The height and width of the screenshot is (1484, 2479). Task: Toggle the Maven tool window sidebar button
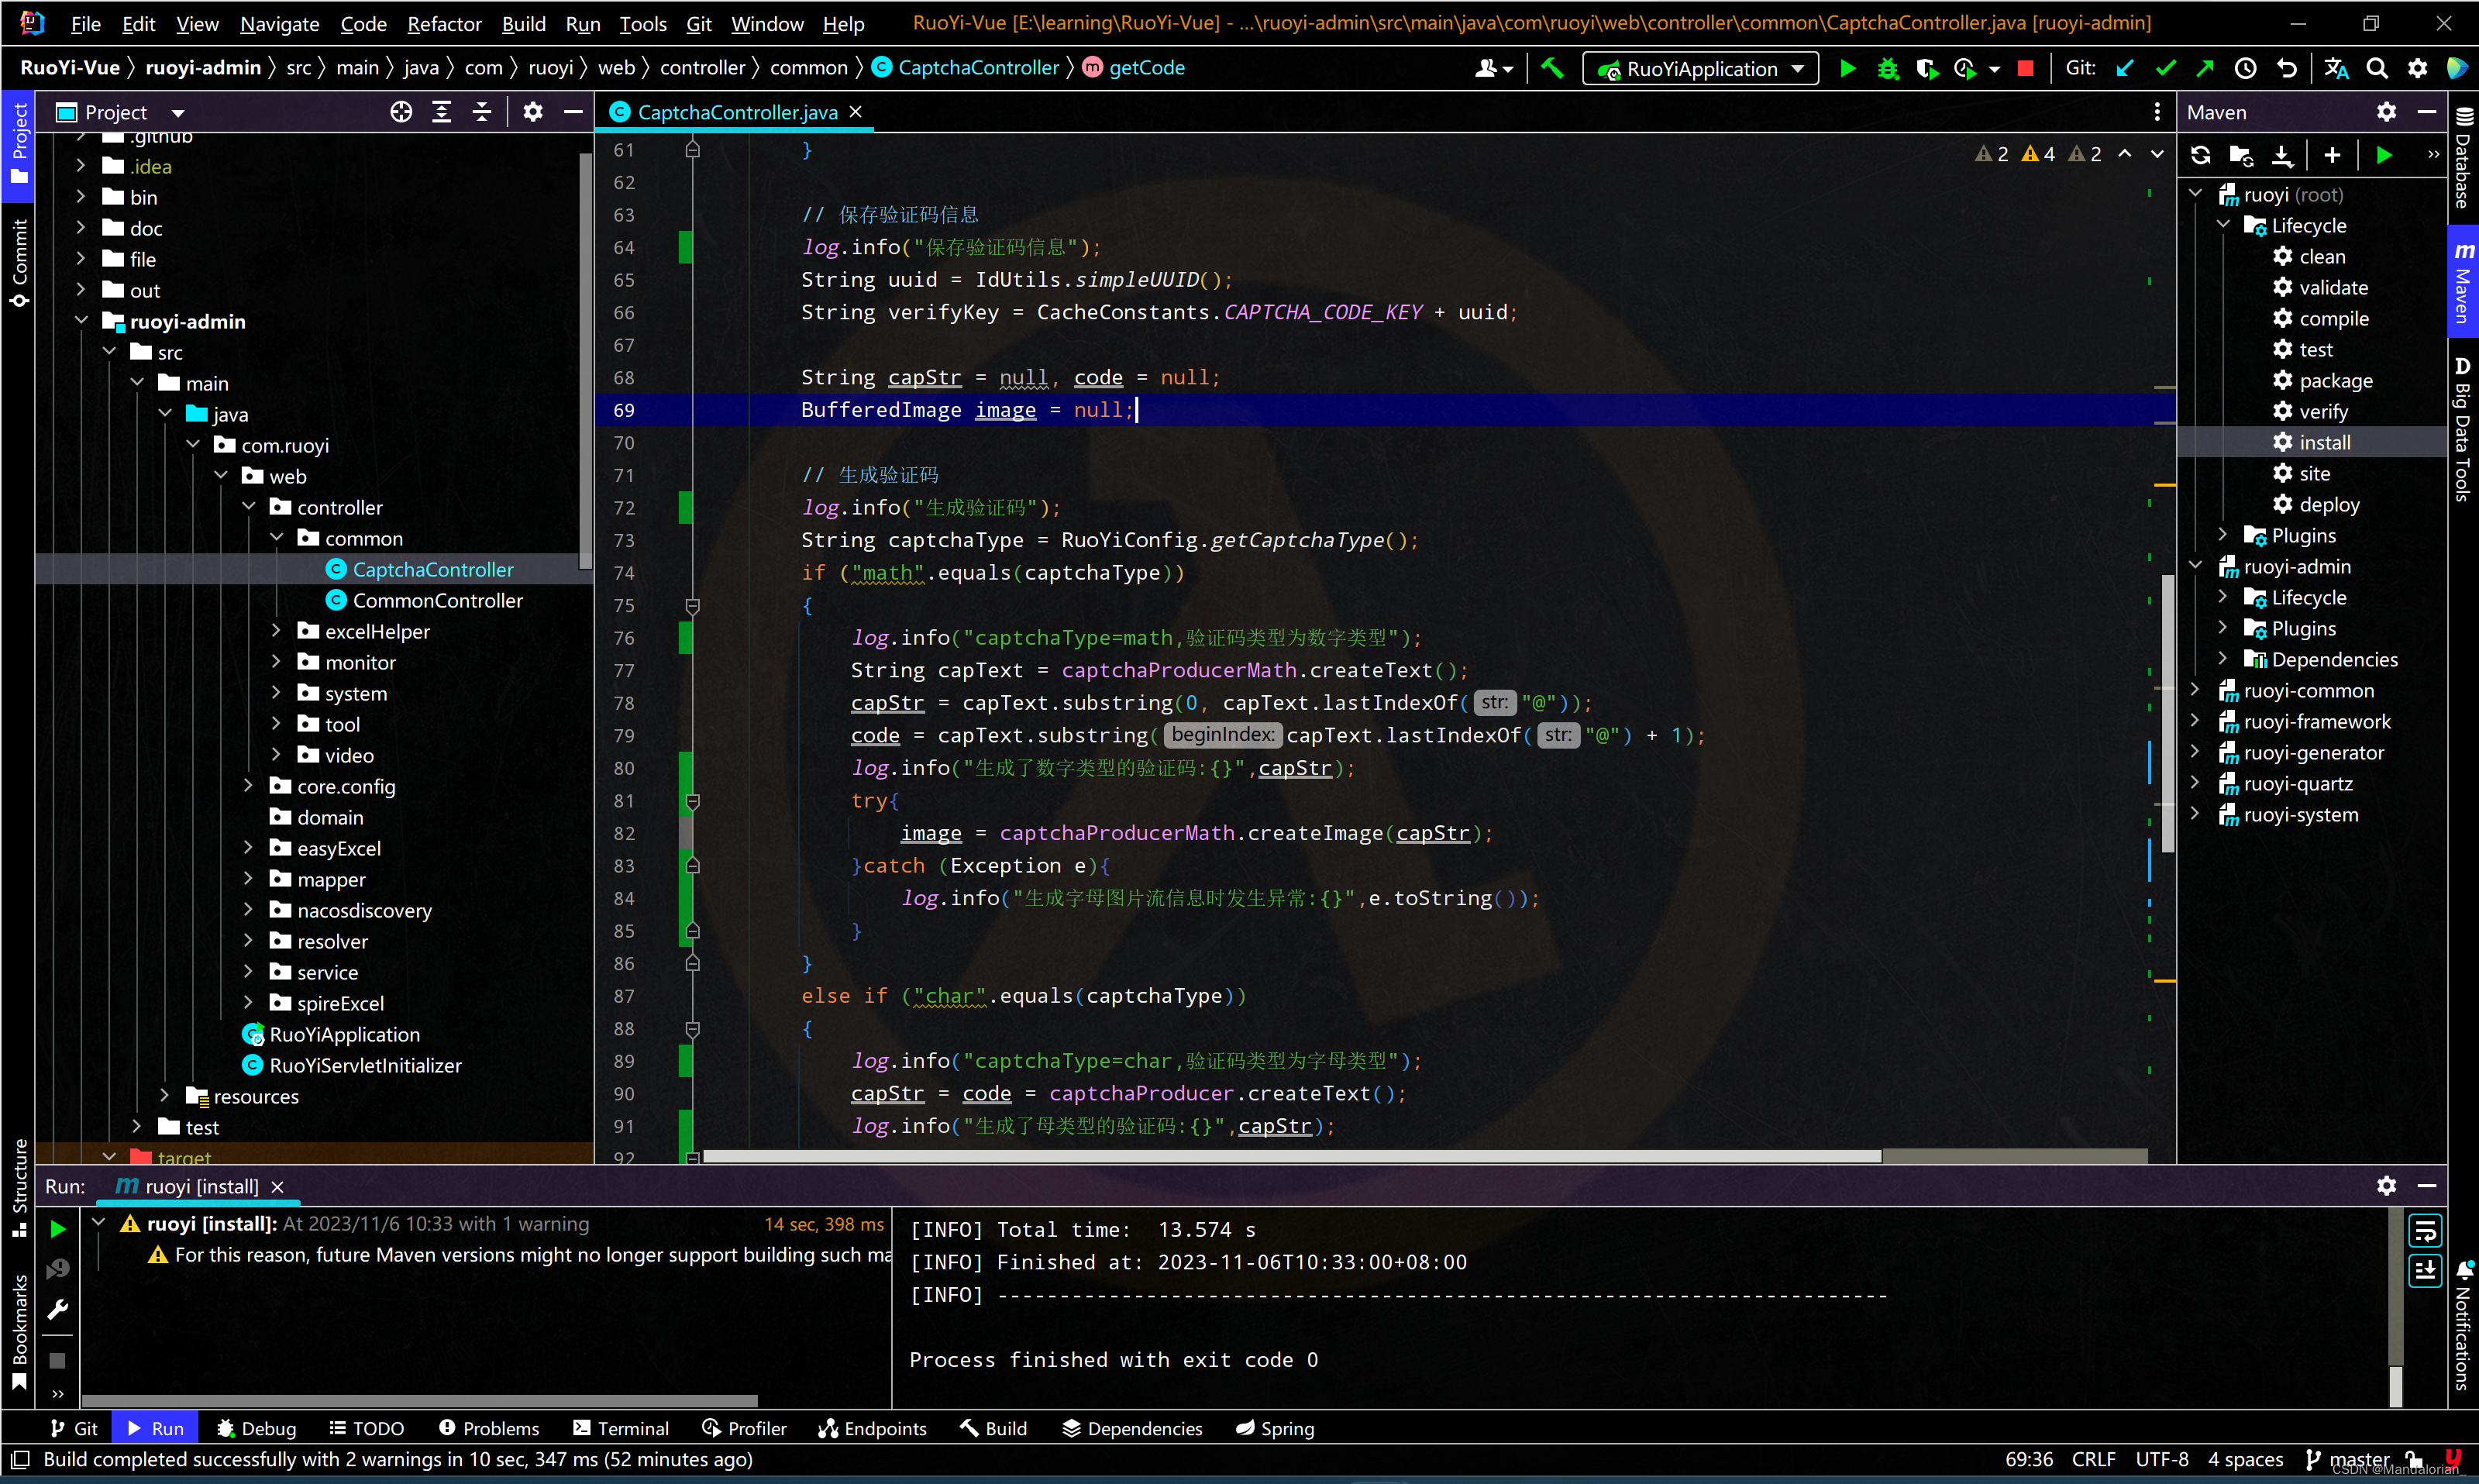click(x=2463, y=282)
